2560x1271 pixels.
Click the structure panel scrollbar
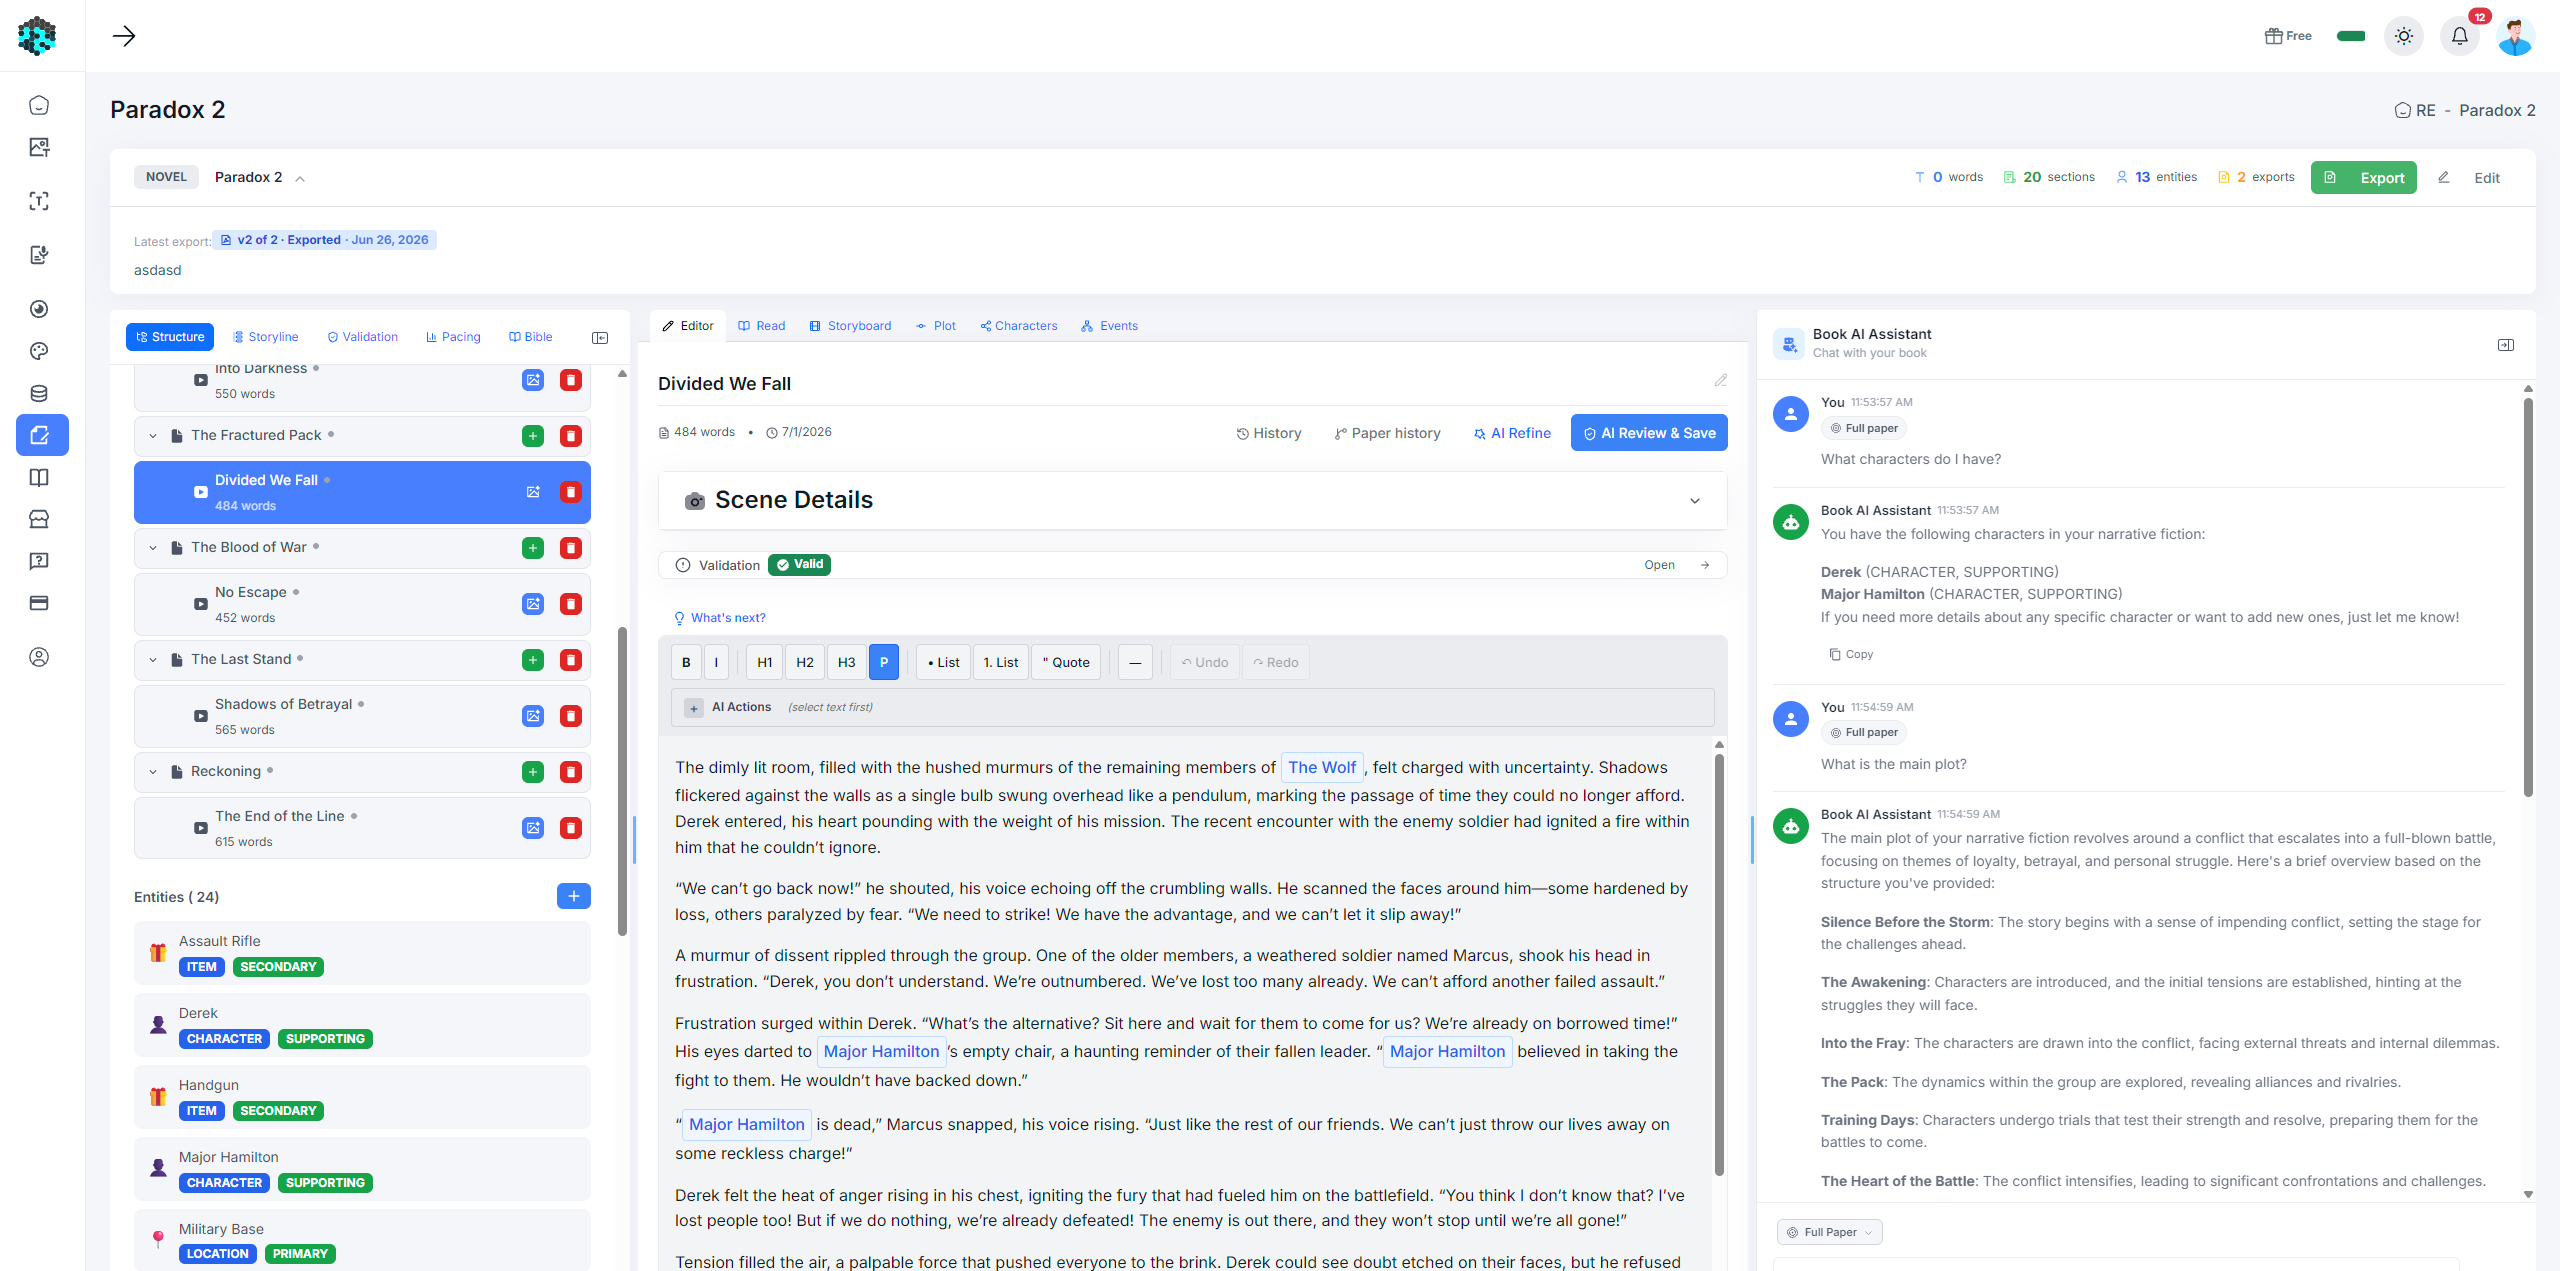click(622, 780)
